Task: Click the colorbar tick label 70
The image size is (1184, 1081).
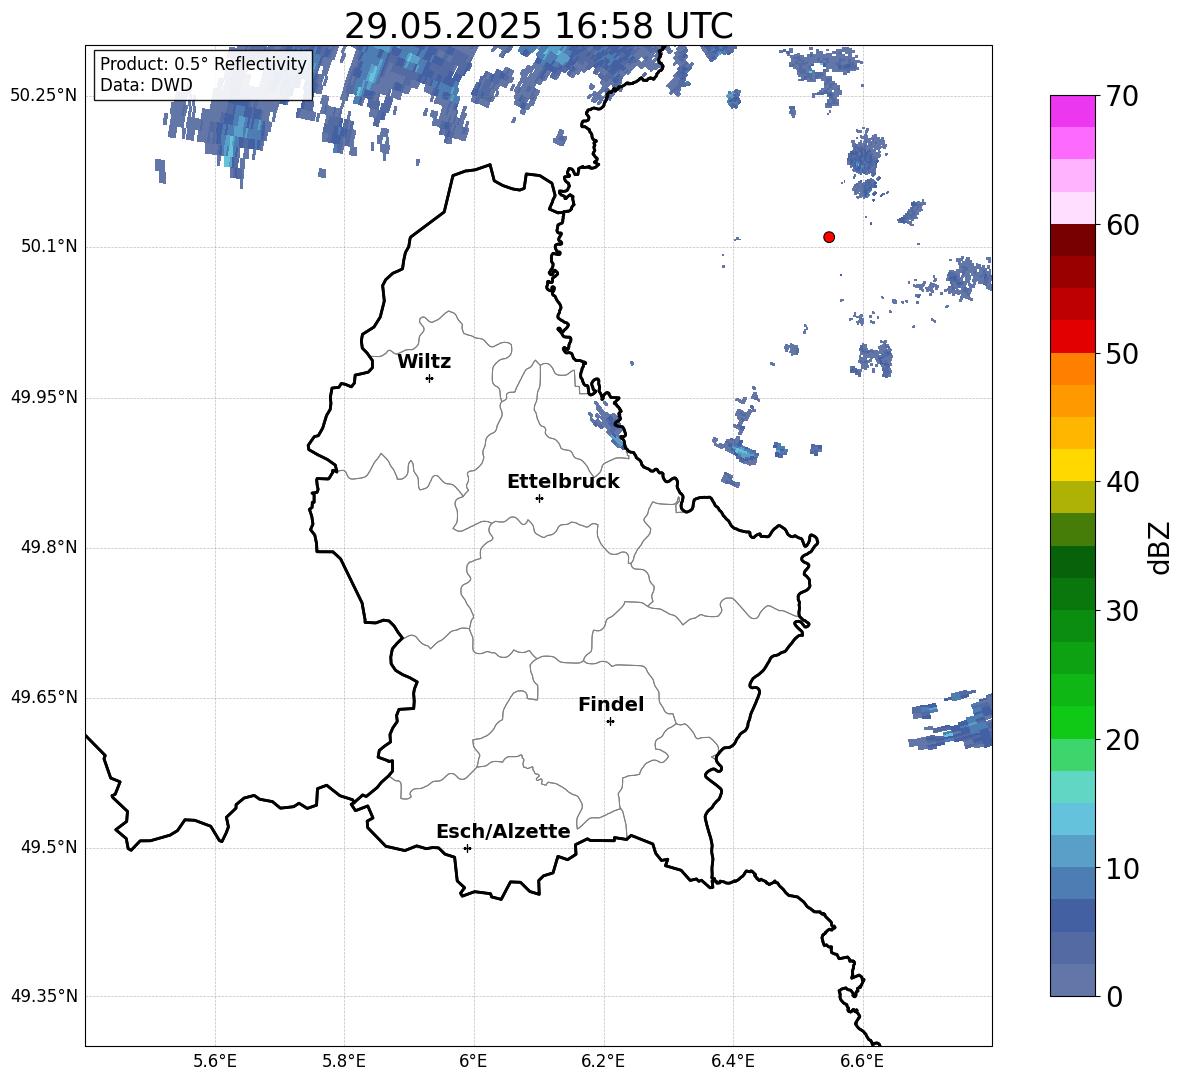Action: pos(1122,97)
